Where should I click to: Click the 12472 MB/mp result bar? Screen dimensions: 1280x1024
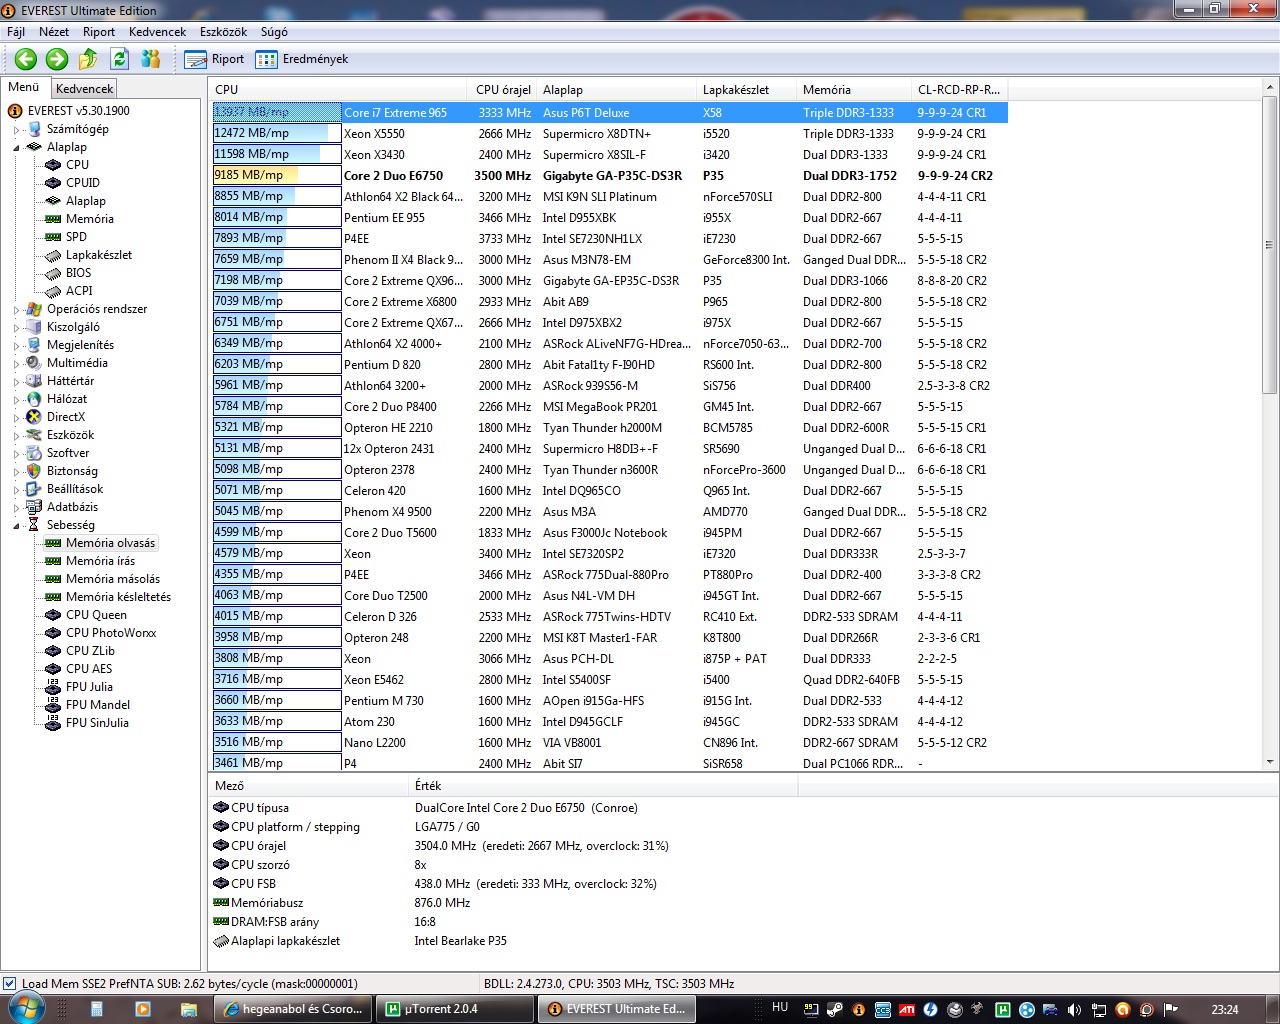click(277, 133)
